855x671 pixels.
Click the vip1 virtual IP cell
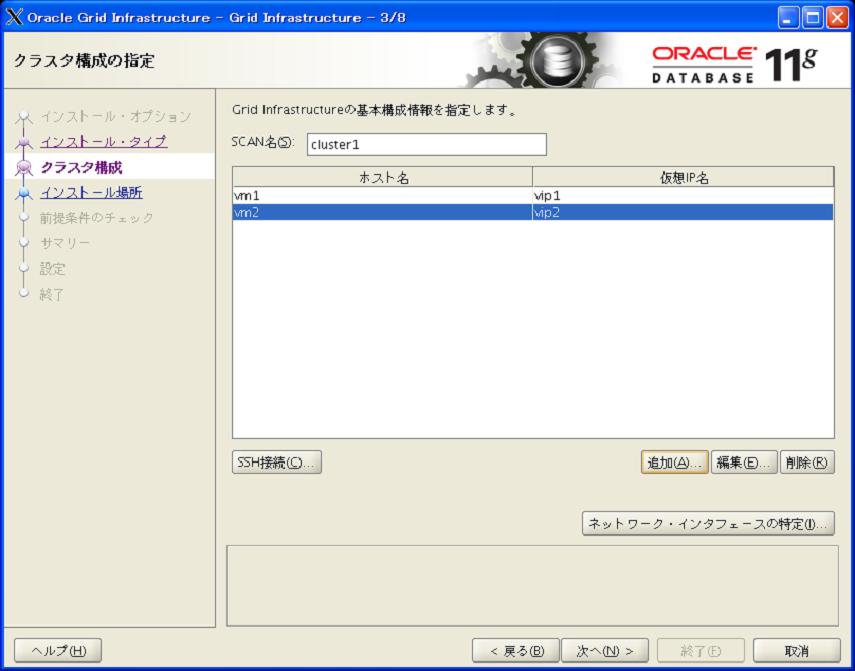[x=683, y=196]
